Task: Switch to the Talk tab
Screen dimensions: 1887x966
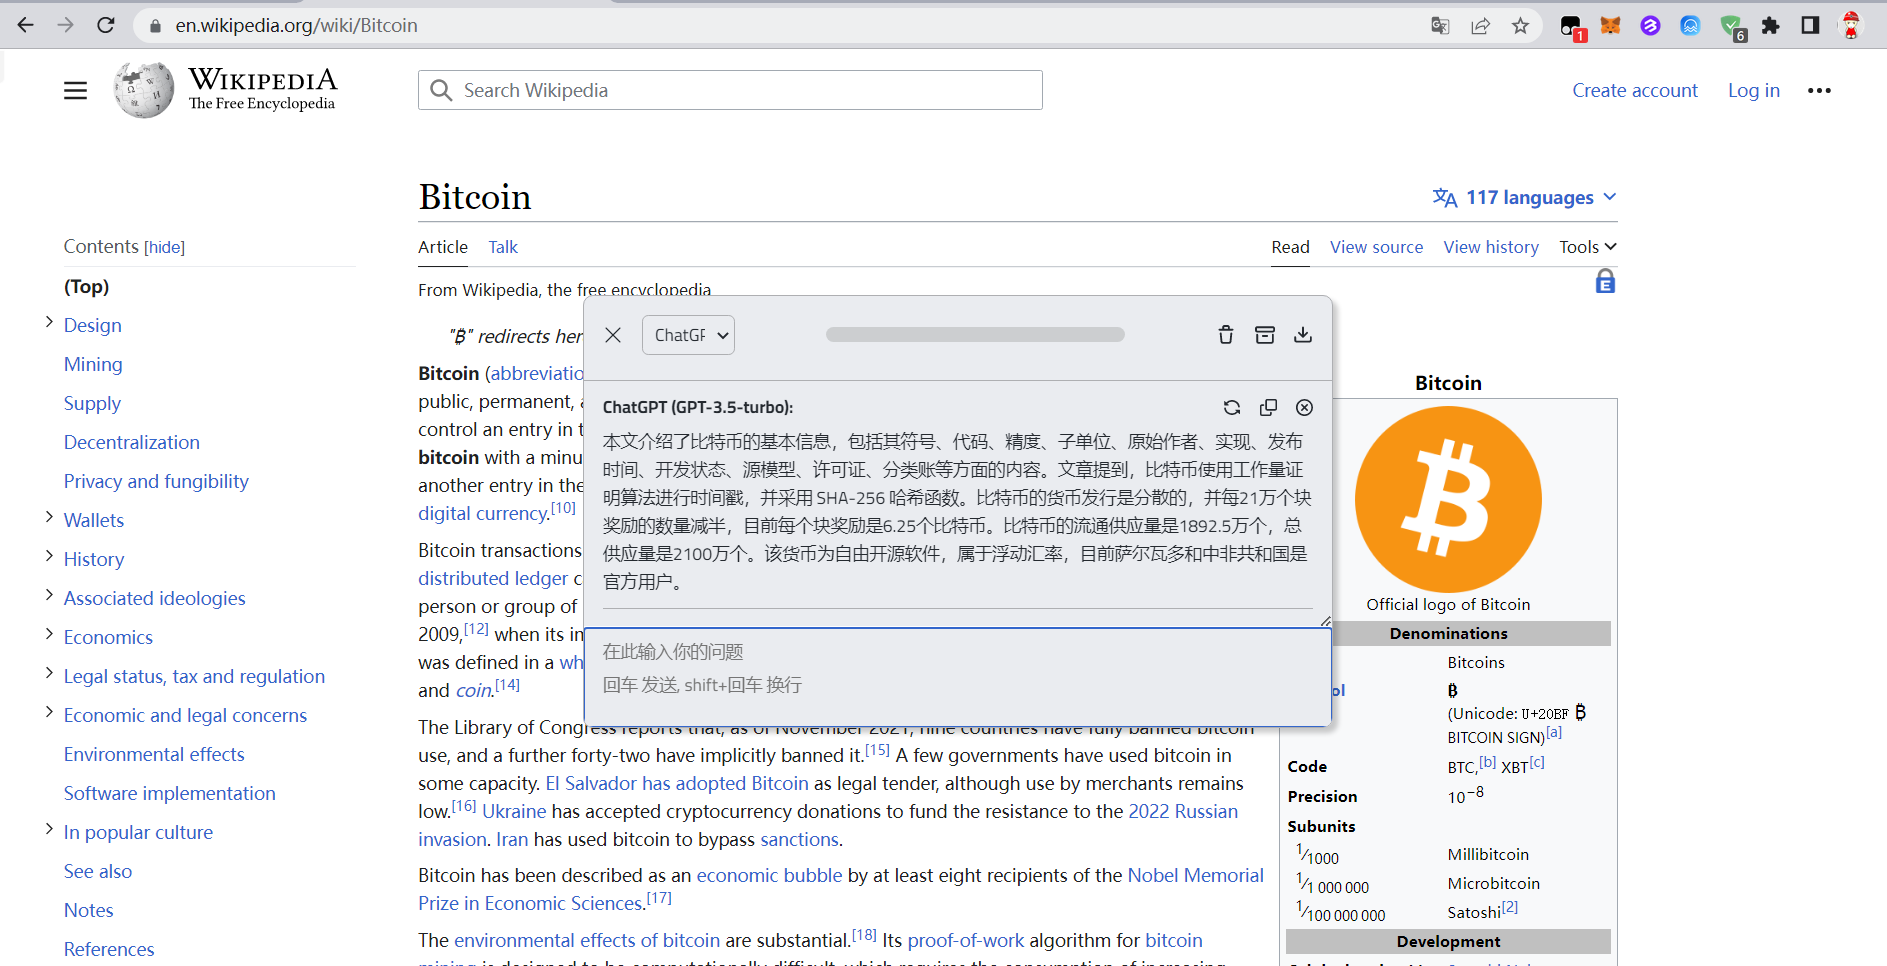Action: click(x=503, y=247)
